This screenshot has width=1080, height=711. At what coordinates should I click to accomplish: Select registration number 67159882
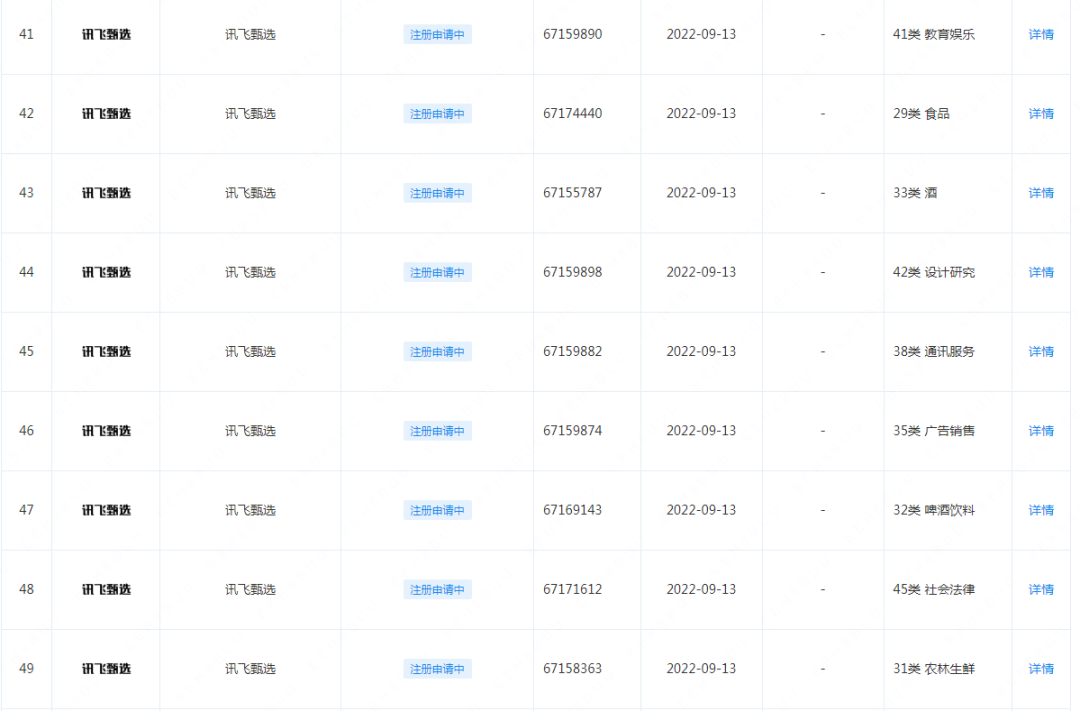tap(572, 351)
